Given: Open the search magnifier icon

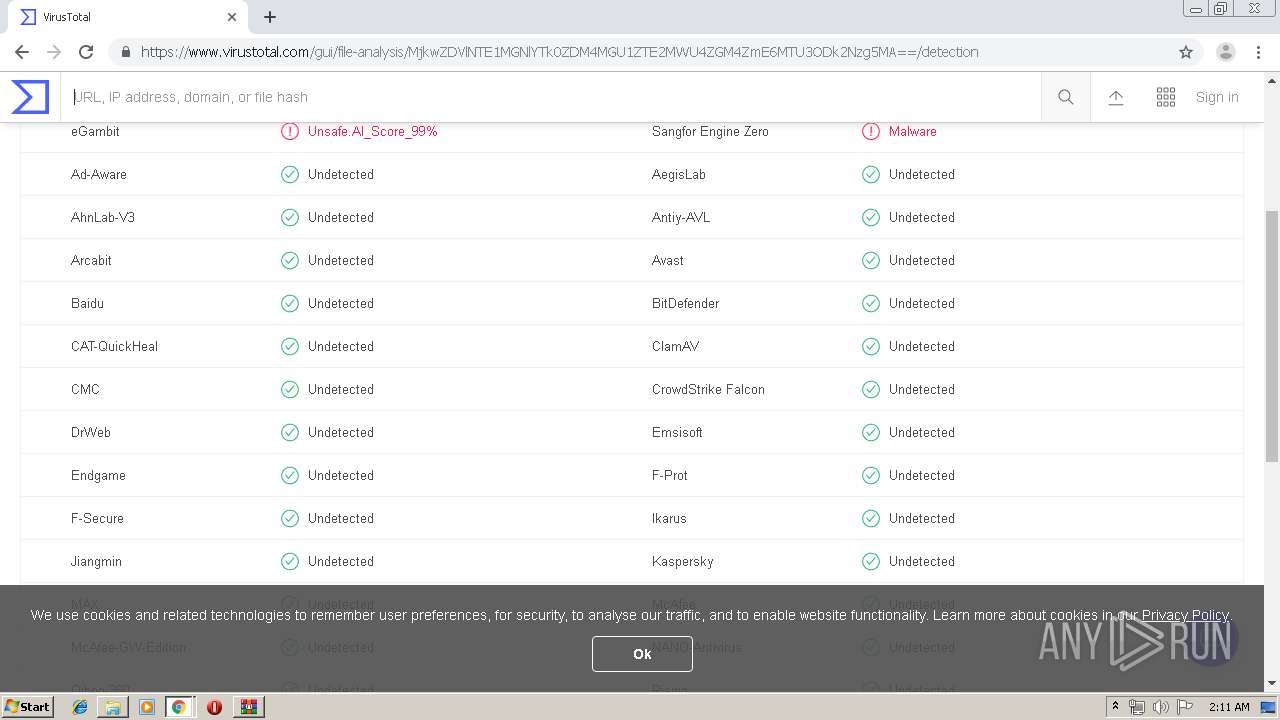Looking at the screenshot, I should (x=1066, y=97).
